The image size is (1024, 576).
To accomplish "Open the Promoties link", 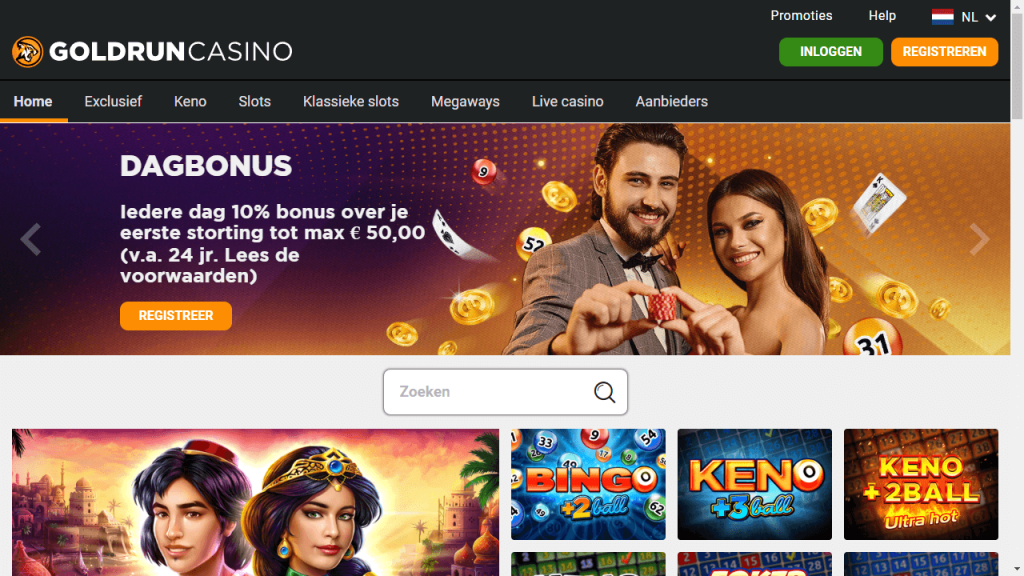I will point(801,16).
